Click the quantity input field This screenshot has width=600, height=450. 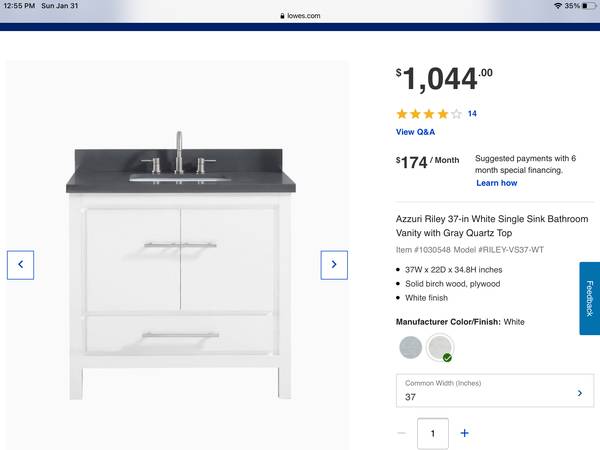tap(433, 433)
